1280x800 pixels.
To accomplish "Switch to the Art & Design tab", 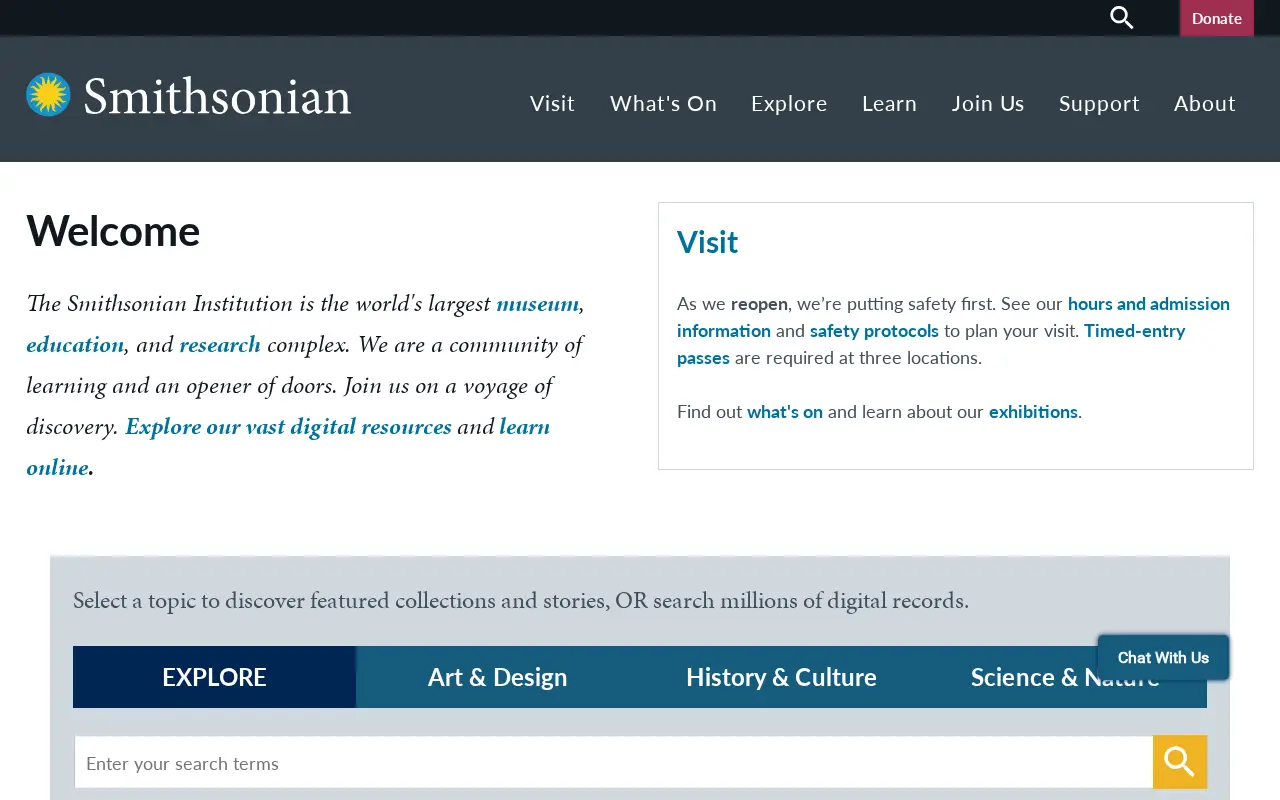I will [497, 677].
